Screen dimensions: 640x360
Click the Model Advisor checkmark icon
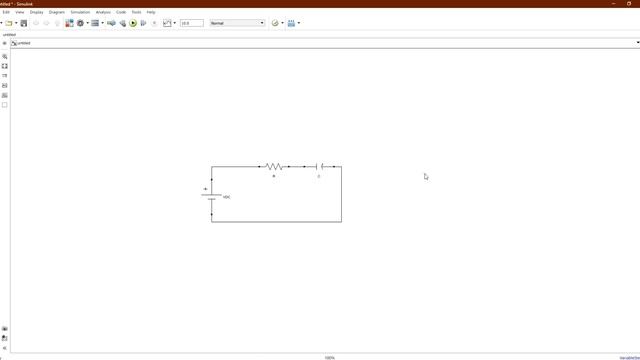tap(275, 23)
